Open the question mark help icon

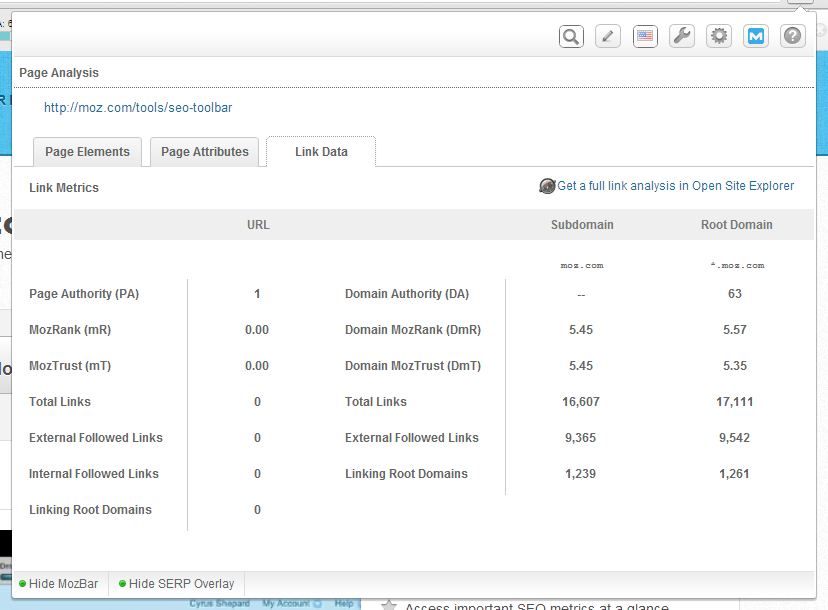[793, 36]
